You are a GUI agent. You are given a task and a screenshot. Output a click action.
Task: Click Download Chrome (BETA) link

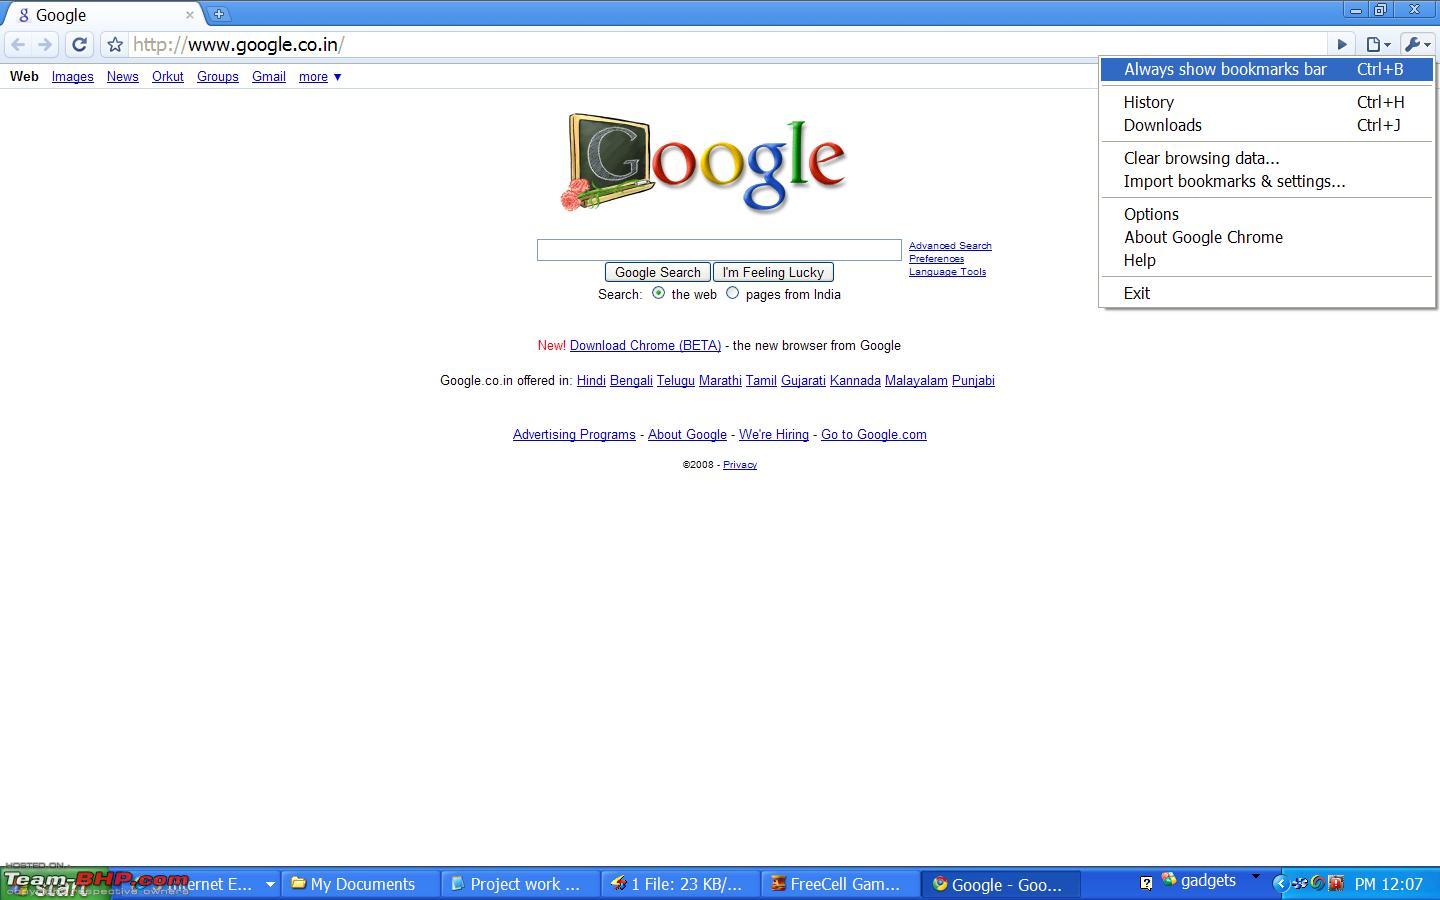point(645,346)
